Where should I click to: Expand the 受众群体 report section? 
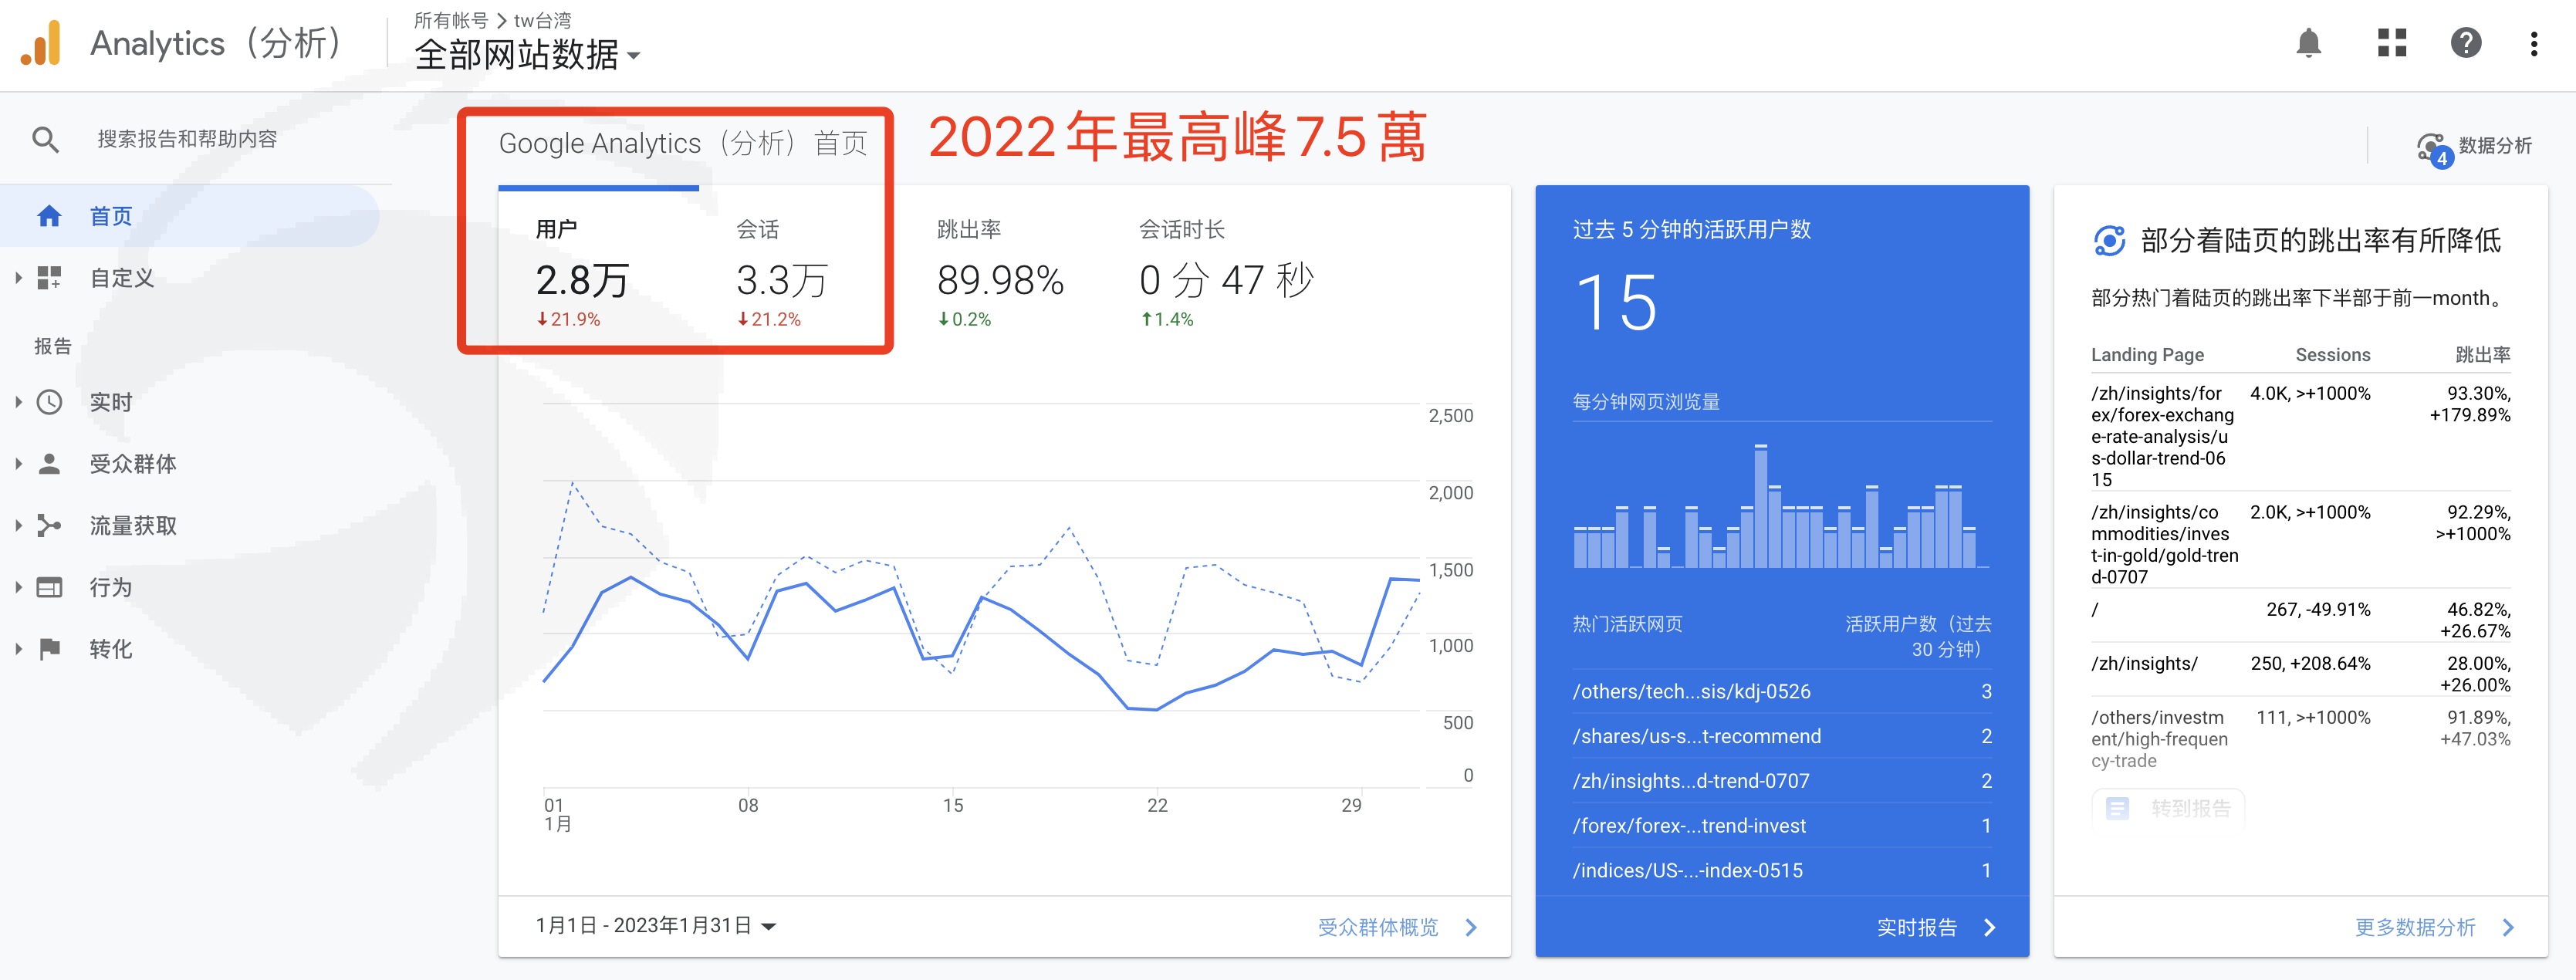pyautogui.click(x=132, y=464)
